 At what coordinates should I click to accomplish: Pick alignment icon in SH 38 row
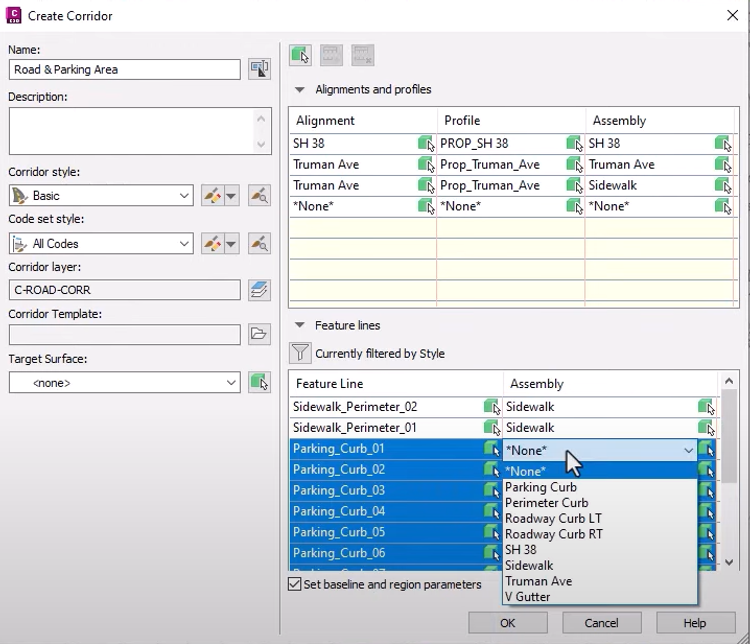coord(426,144)
